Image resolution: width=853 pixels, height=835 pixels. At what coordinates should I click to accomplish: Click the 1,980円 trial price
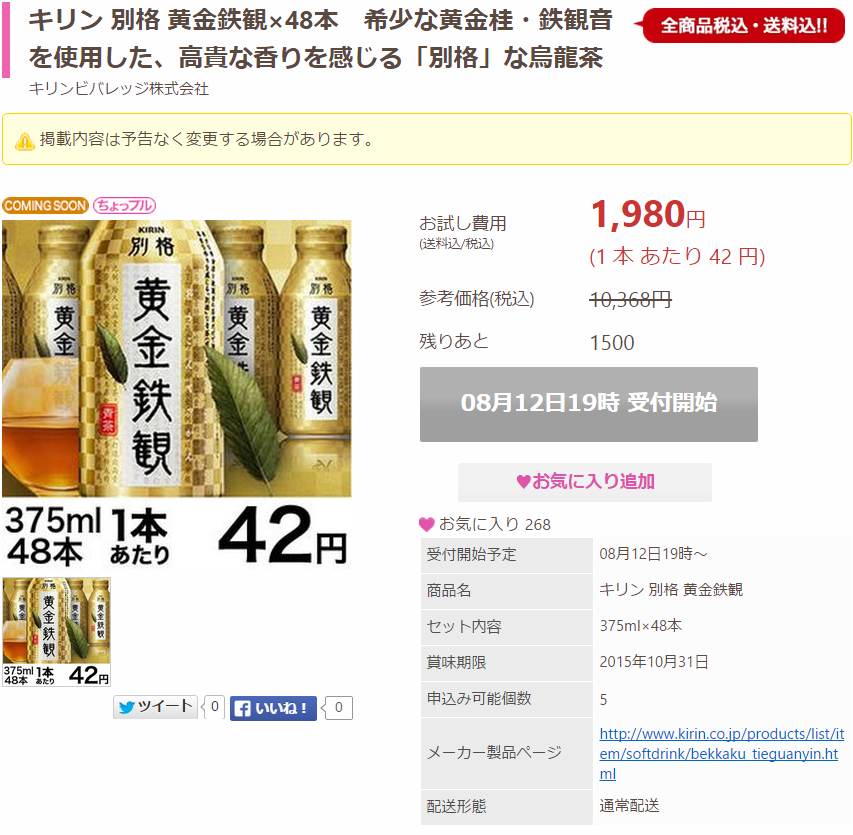coord(648,214)
